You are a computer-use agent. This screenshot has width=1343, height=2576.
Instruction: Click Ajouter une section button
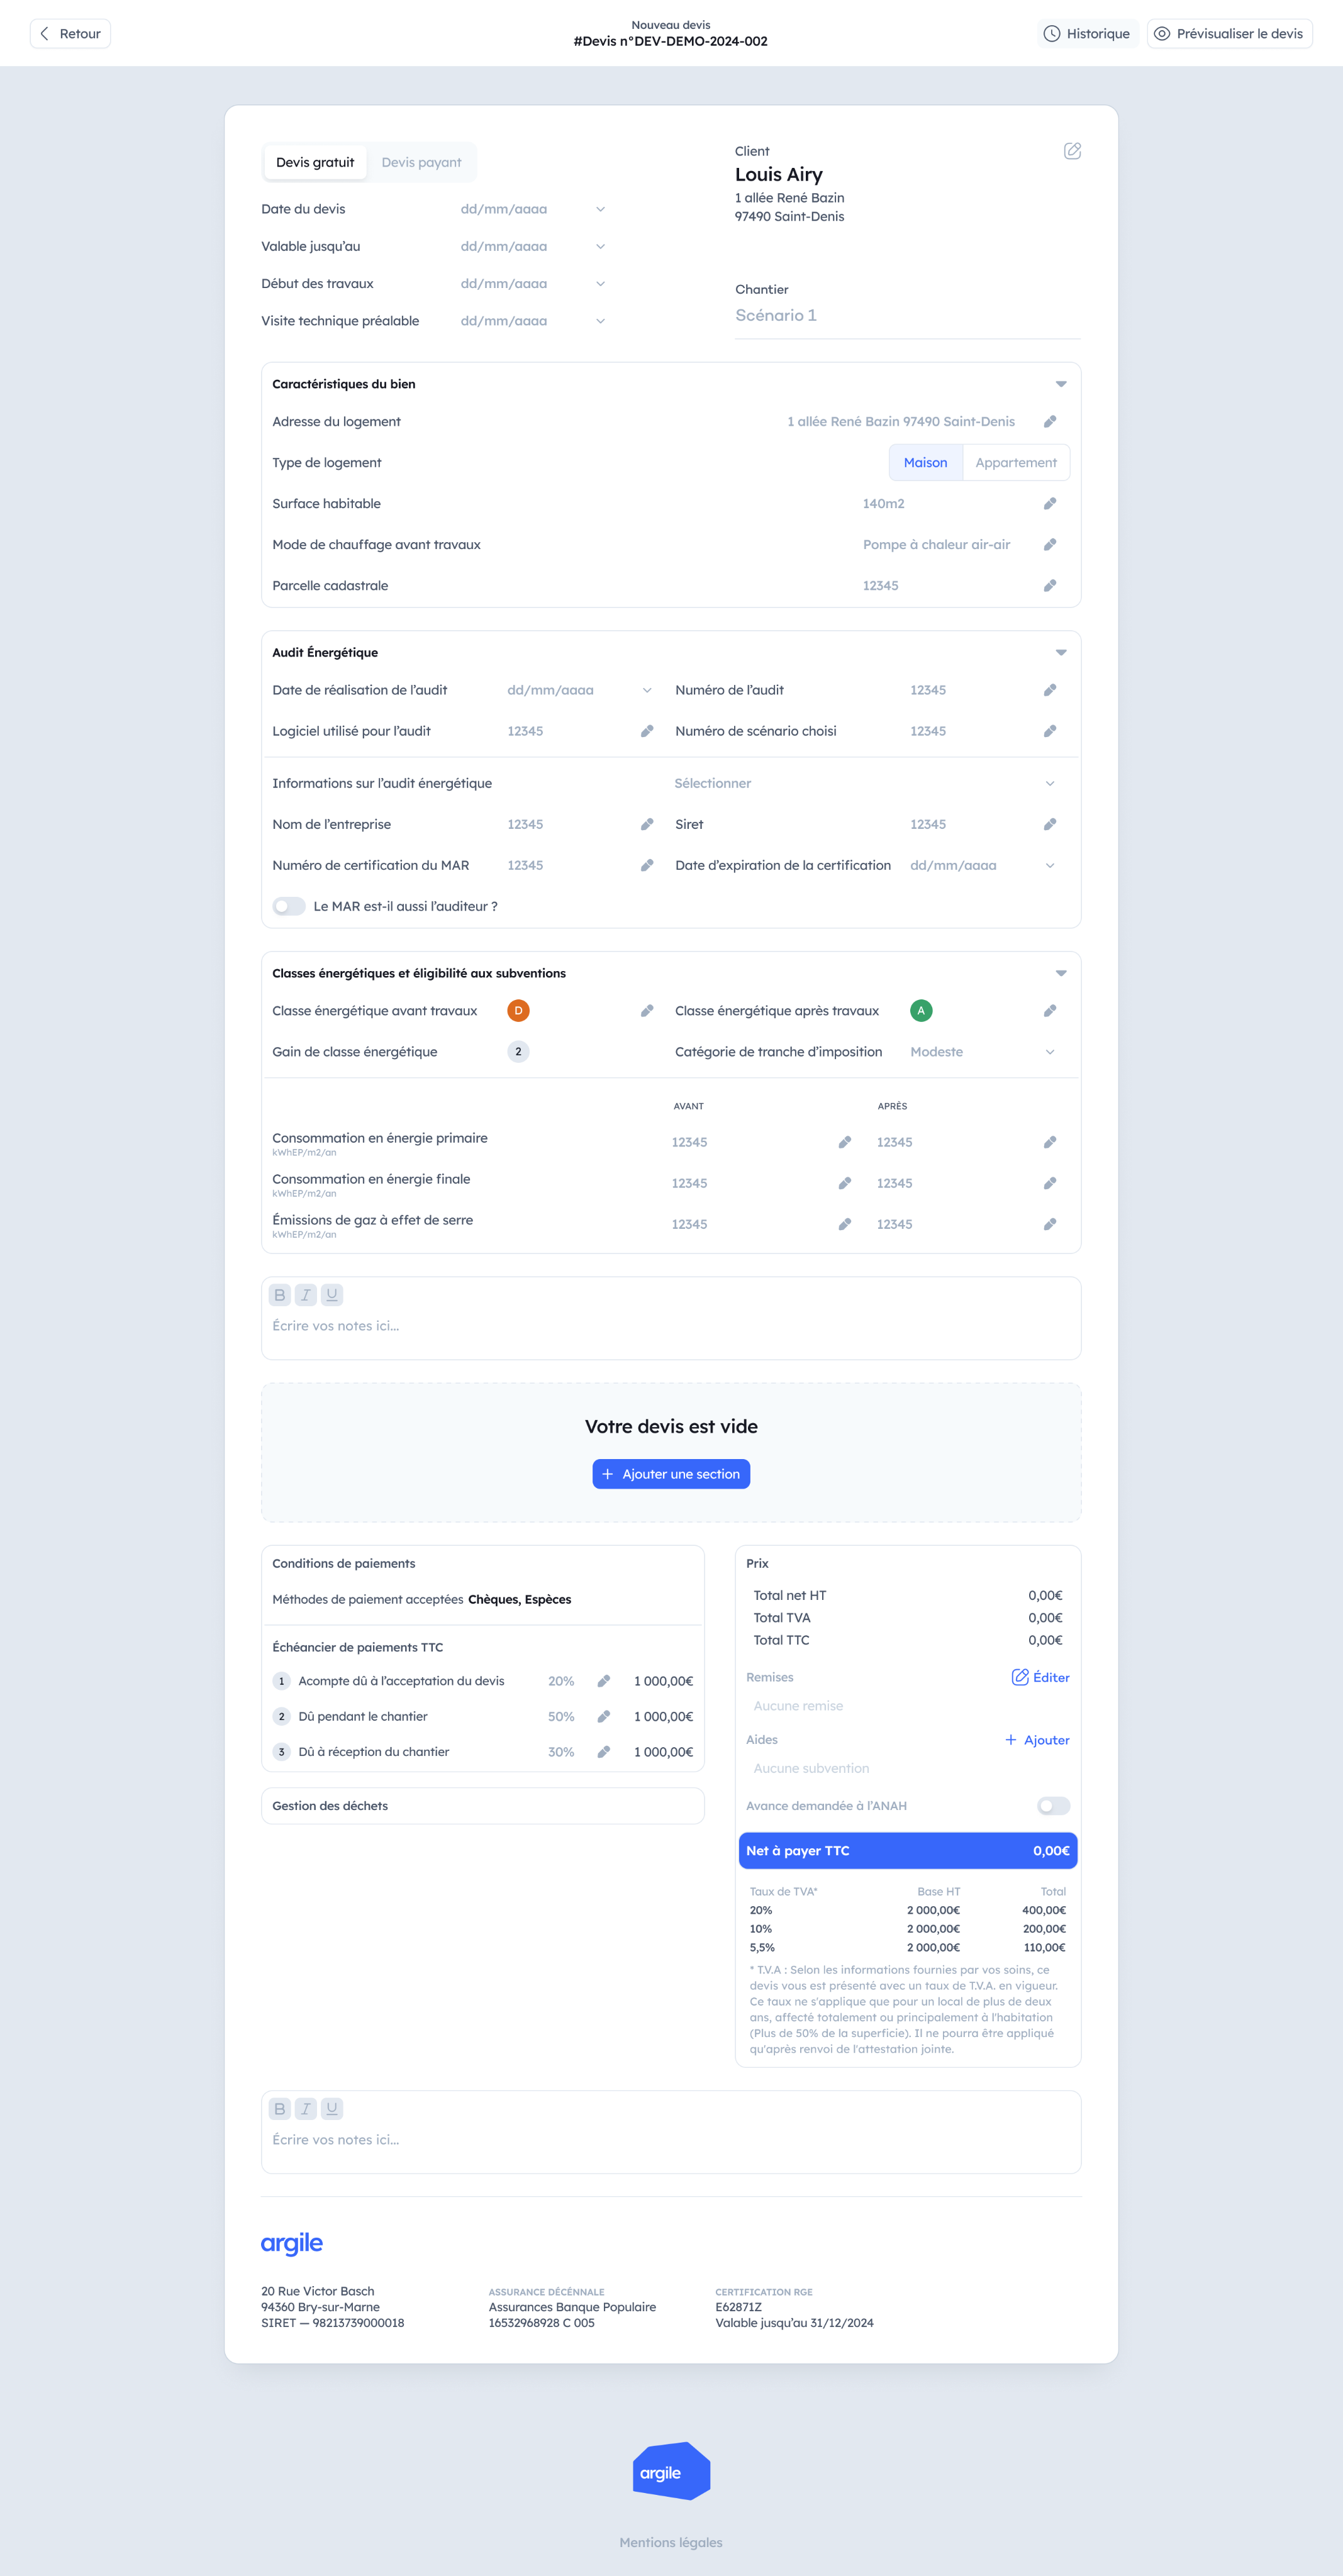tap(671, 1474)
